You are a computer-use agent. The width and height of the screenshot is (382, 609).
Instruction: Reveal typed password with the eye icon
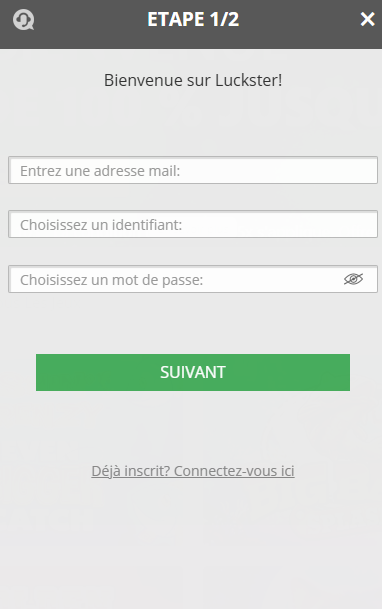tap(353, 279)
